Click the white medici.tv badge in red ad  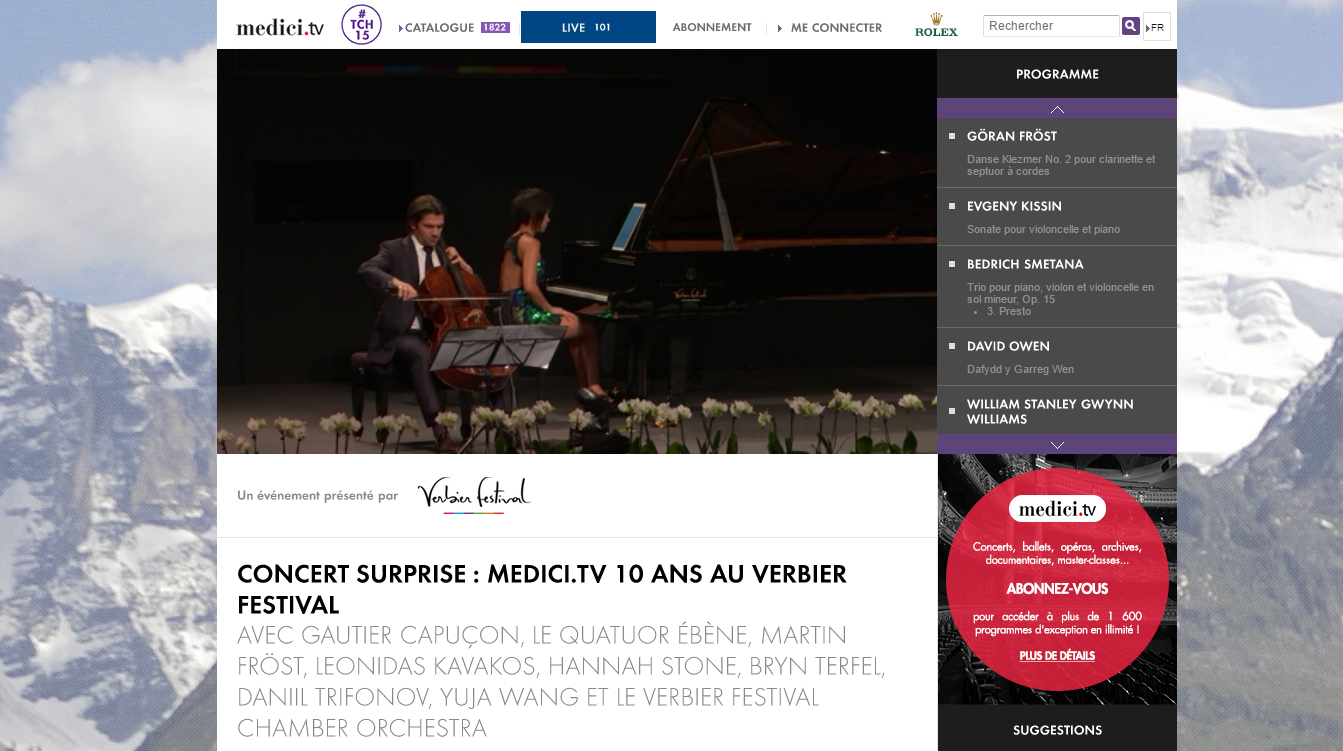[x=1057, y=509]
